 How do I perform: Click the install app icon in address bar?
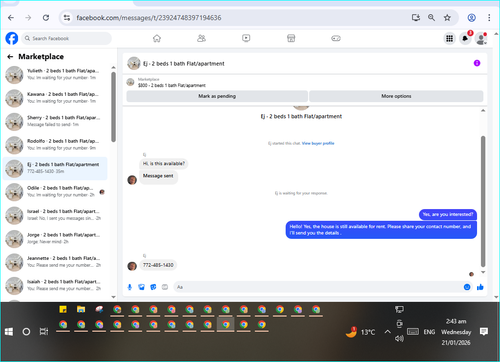[416, 18]
